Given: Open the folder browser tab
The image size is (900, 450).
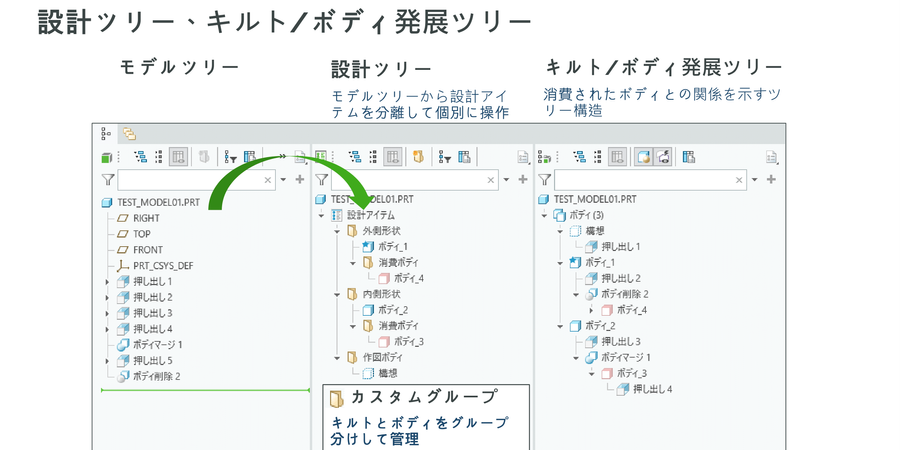Looking at the screenshot, I should 128,133.
